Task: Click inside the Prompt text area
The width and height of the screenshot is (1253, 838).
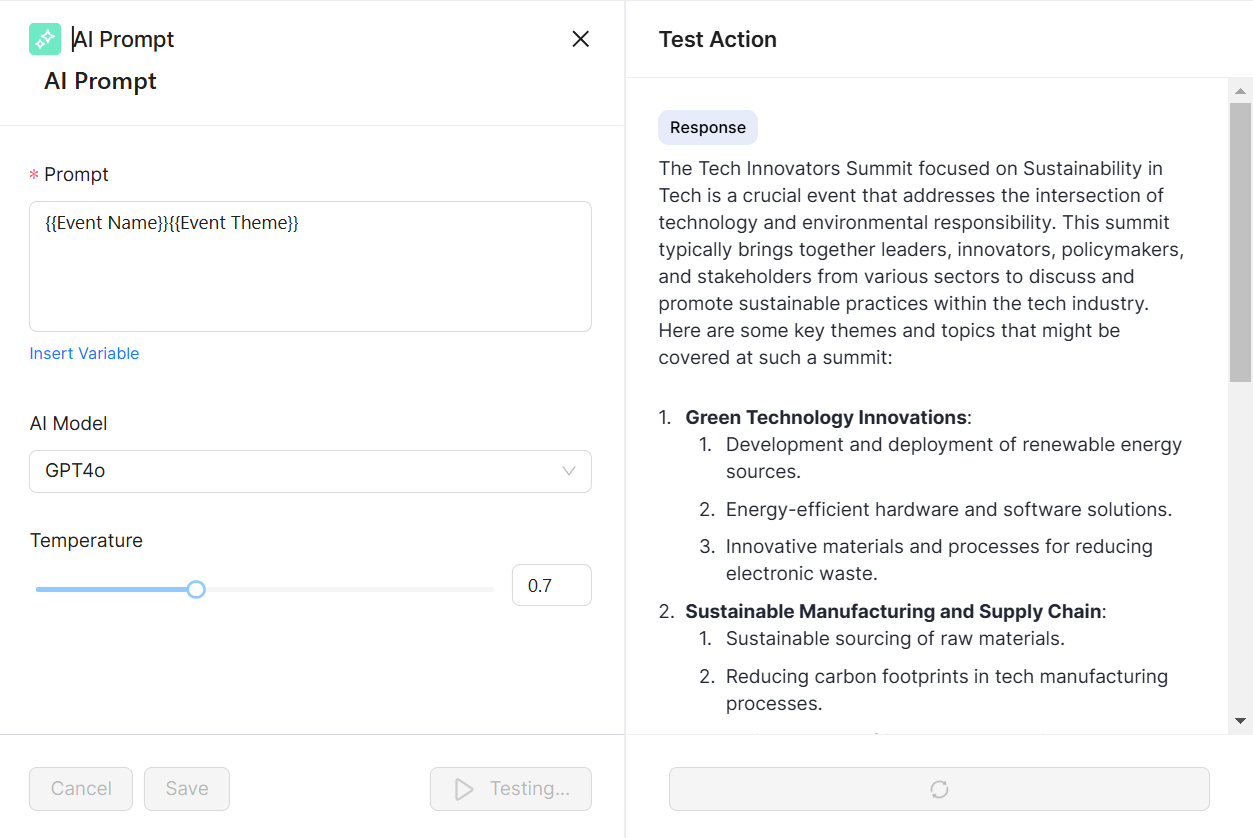Action: pyautogui.click(x=310, y=275)
